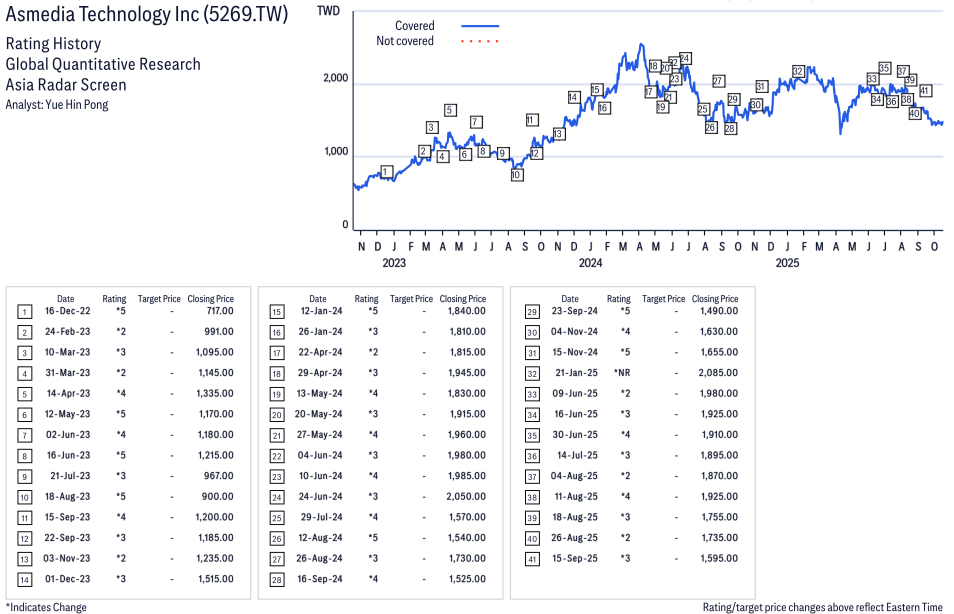The width and height of the screenshot is (954, 614).
Task: Select numbered box 1 in the table
Action: pyautogui.click(x=24, y=311)
